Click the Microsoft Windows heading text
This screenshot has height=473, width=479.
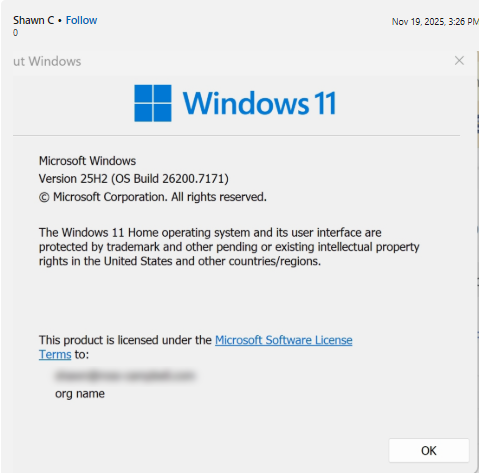87,161
